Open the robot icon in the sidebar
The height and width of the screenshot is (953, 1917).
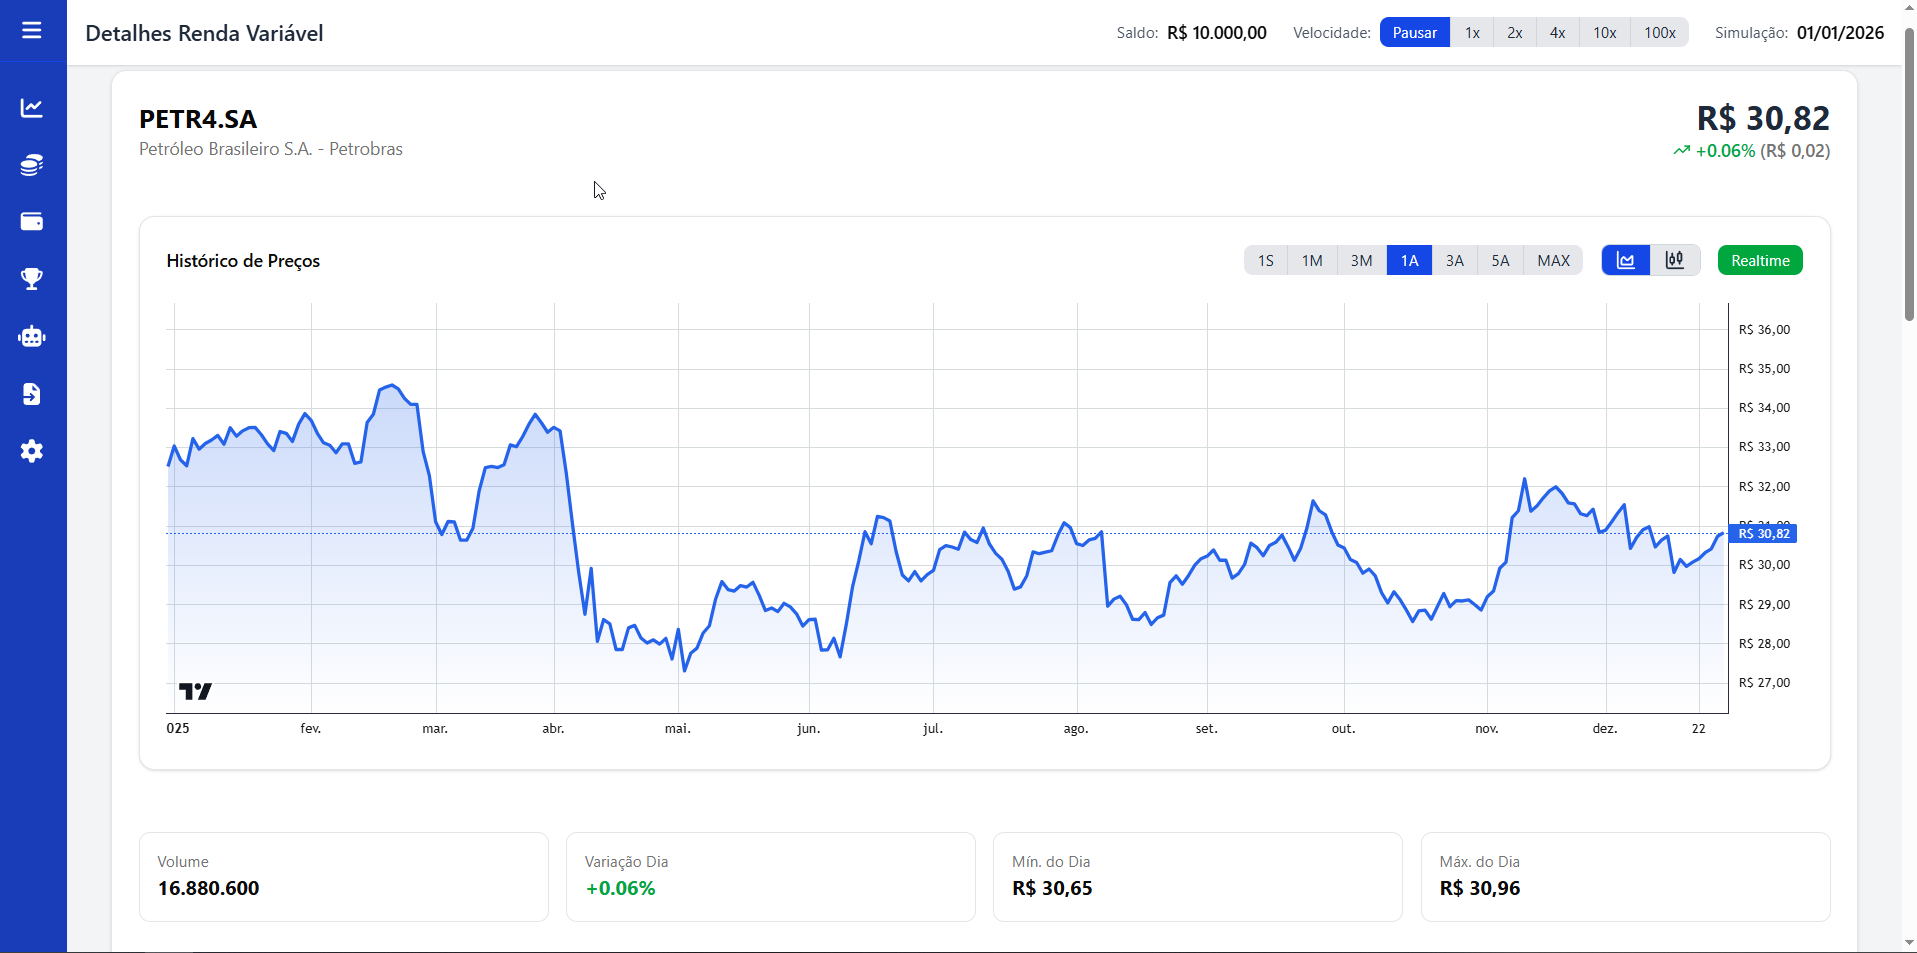pyautogui.click(x=32, y=337)
